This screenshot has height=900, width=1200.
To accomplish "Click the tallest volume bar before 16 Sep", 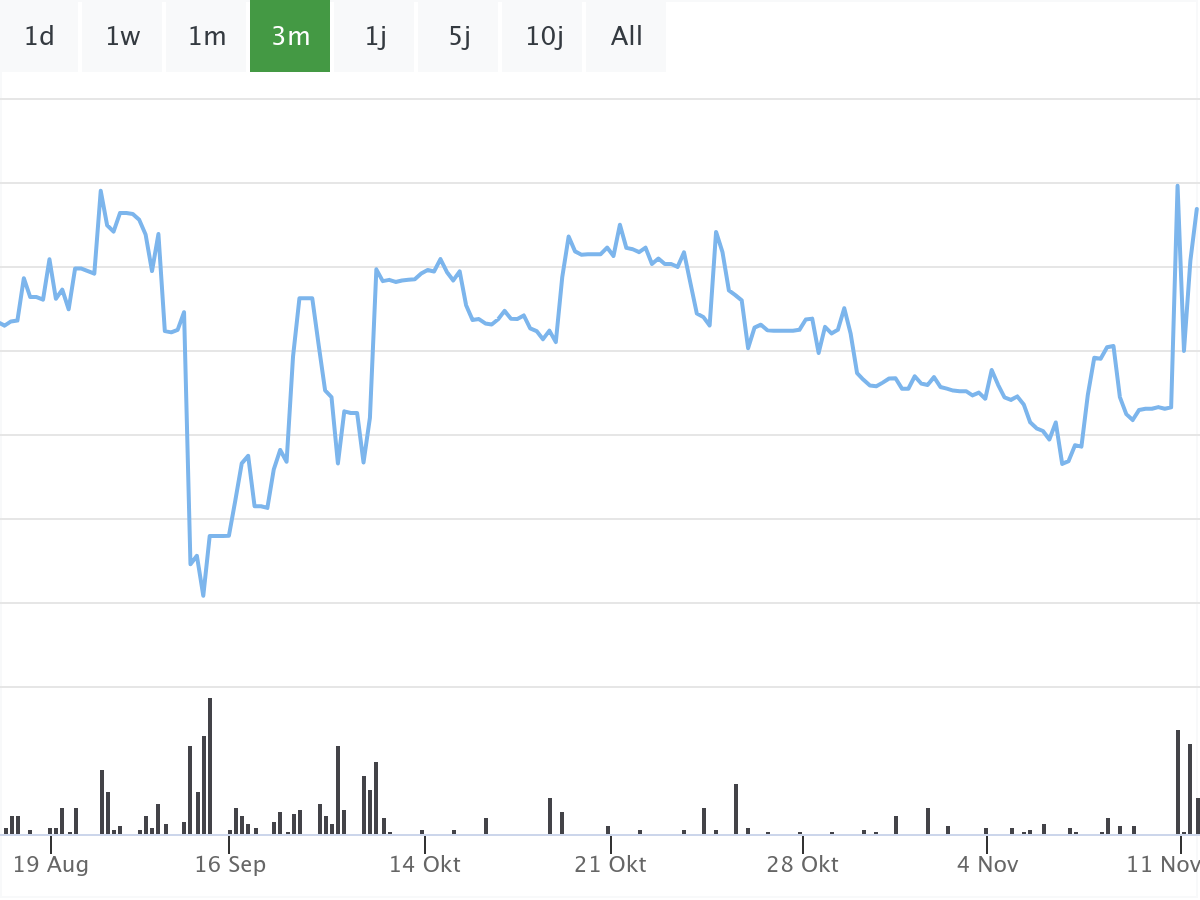I will tap(210, 765).
